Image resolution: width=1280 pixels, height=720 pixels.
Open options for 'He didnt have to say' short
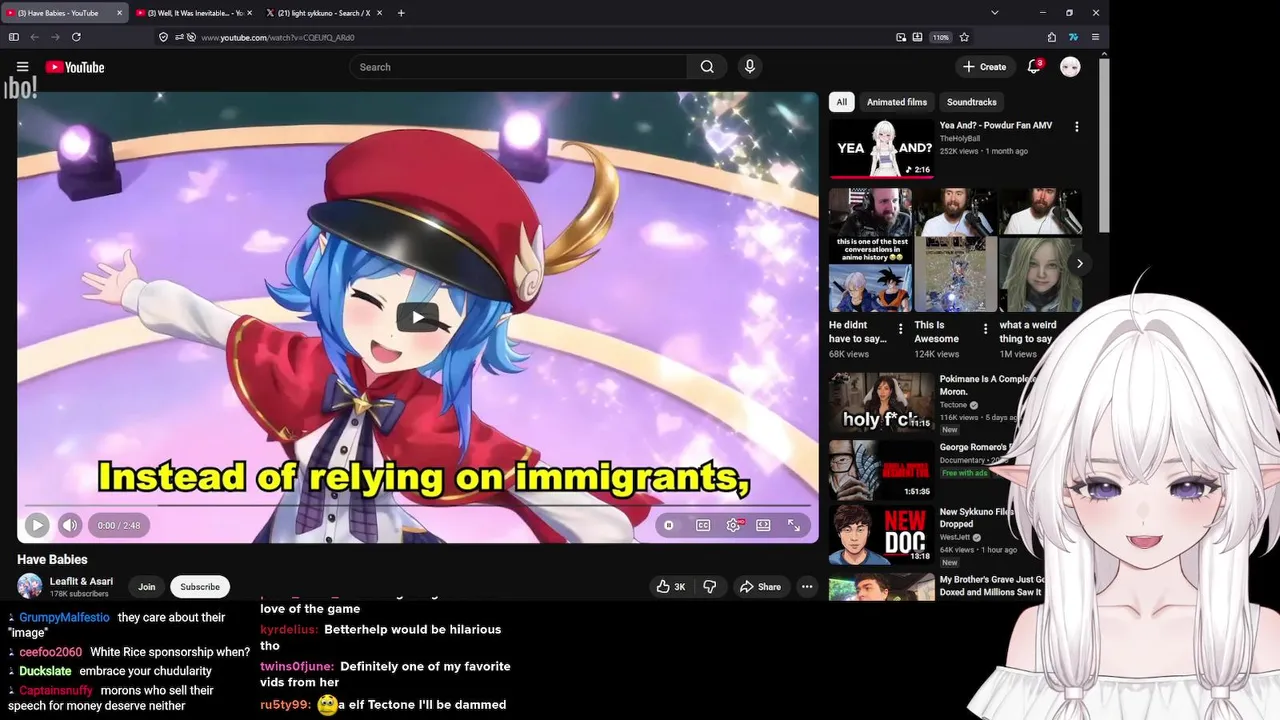900,329
